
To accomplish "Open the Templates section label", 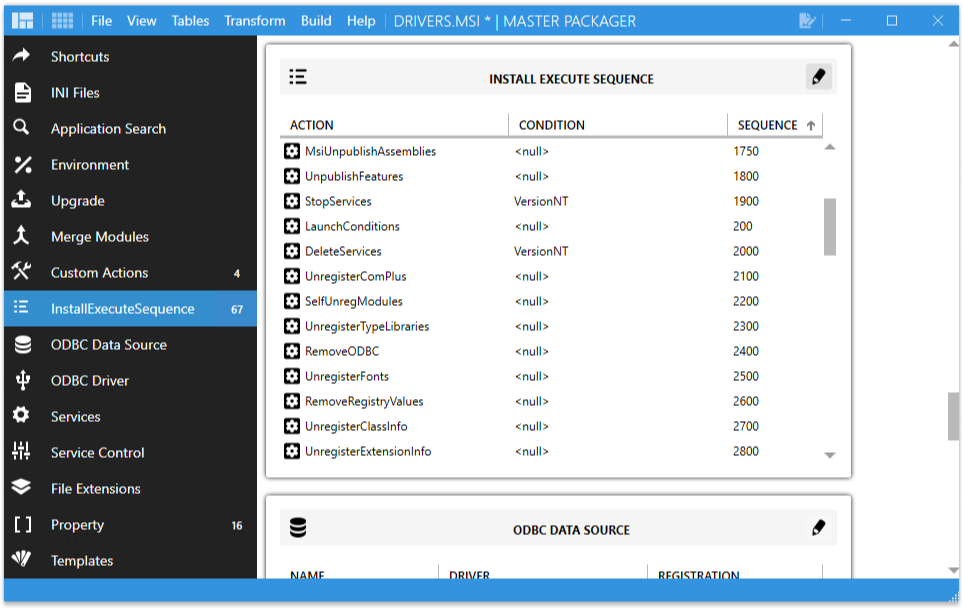I will [82, 561].
